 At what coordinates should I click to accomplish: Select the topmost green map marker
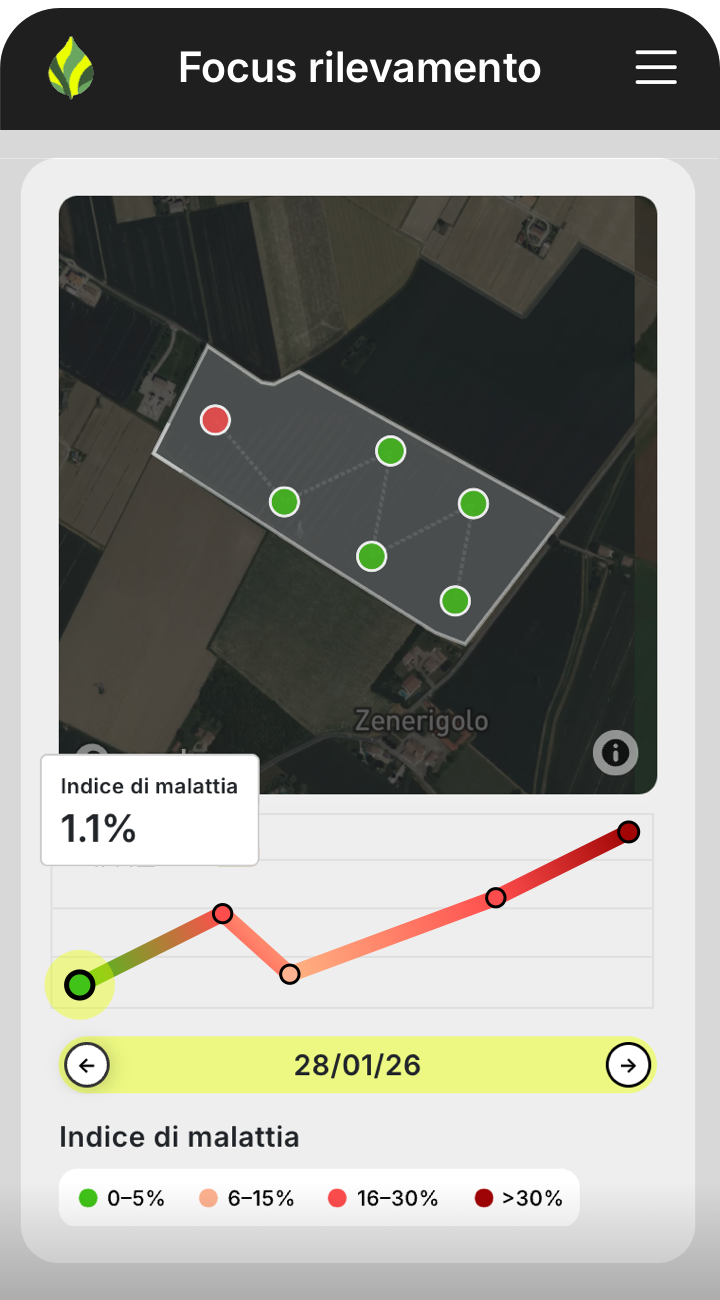point(390,451)
